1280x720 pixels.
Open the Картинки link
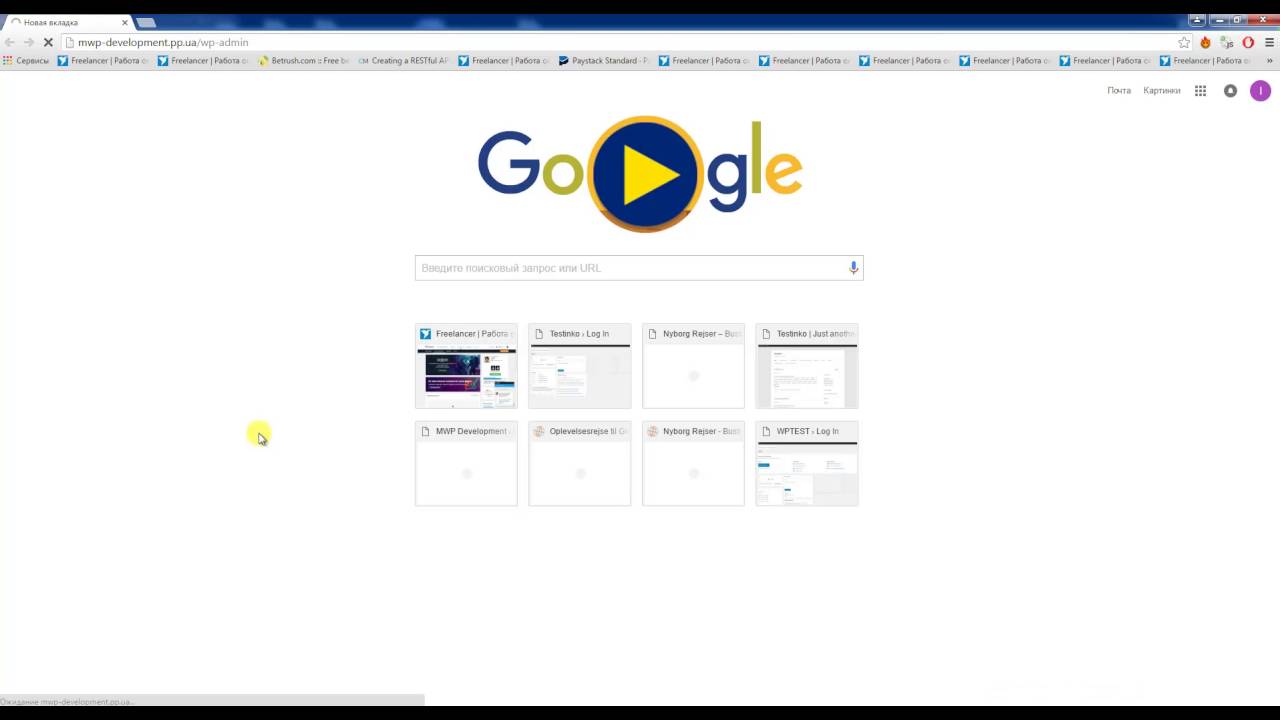tap(1162, 91)
